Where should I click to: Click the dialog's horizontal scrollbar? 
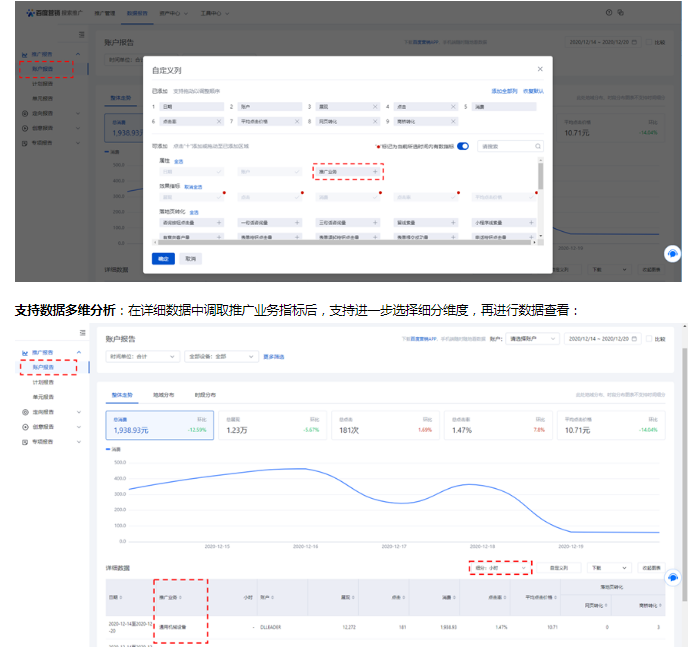point(345,242)
